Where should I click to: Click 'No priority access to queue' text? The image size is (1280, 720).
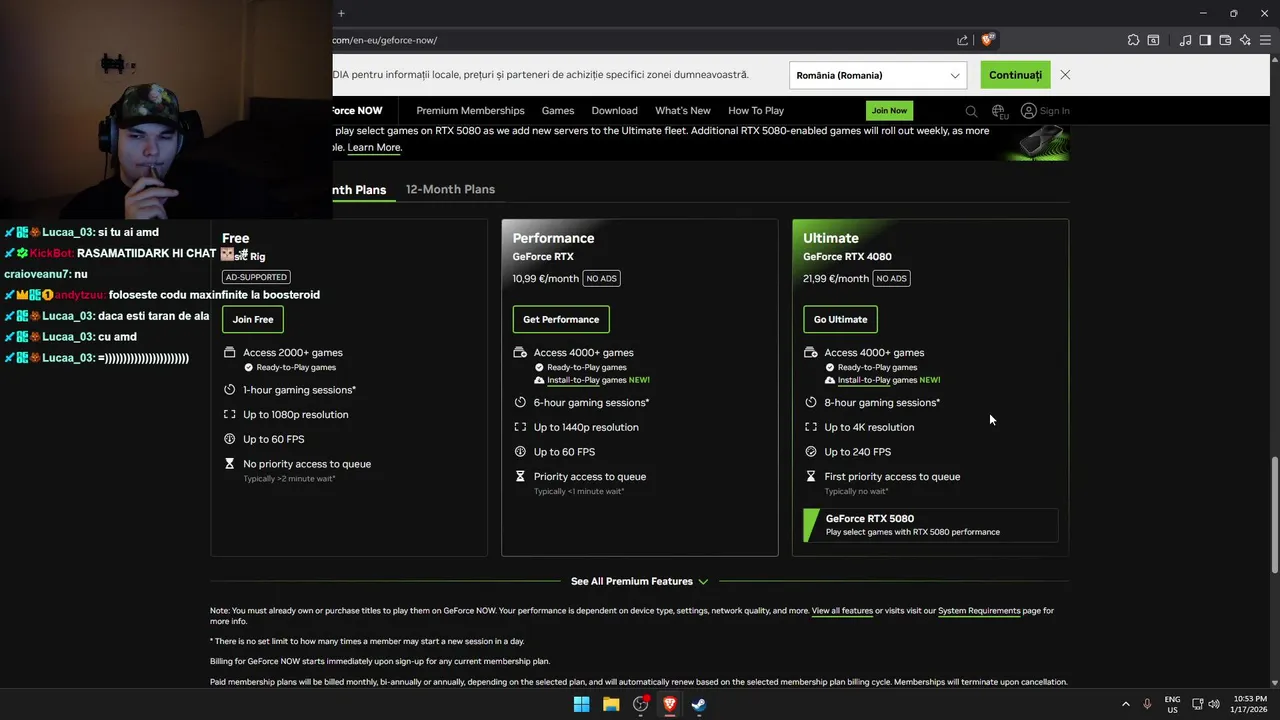click(x=307, y=464)
